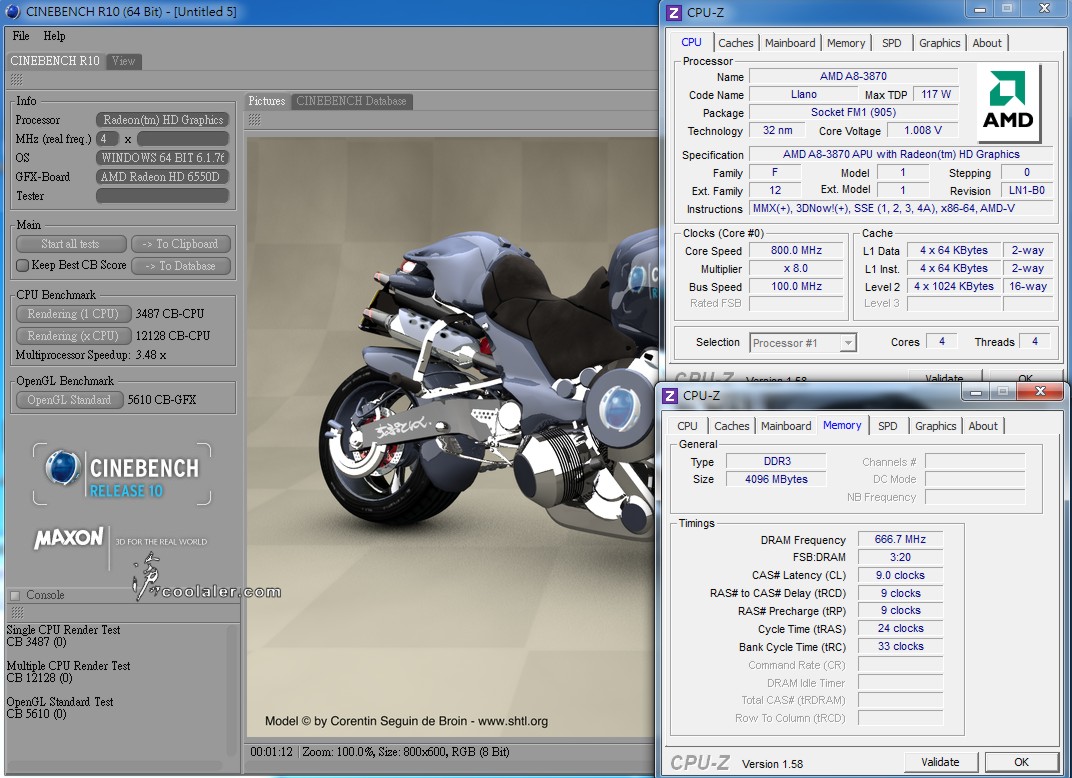Click the console output scrollbar
The image size is (1072, 778).
click(232, 690)
